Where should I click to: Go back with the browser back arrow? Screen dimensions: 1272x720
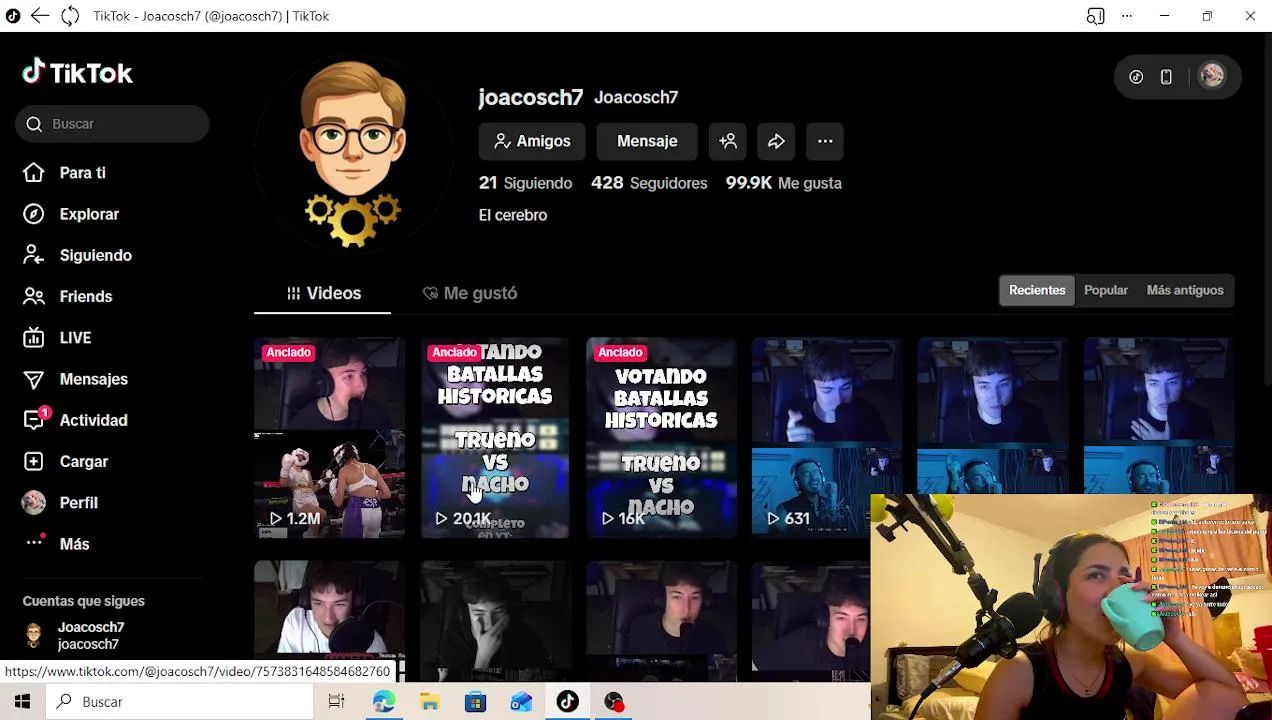[39, 16]
